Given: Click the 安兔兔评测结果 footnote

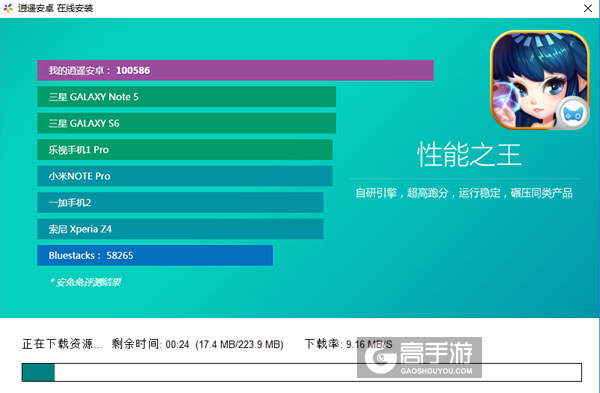Looking at the screenshot, I should (85, 282).
